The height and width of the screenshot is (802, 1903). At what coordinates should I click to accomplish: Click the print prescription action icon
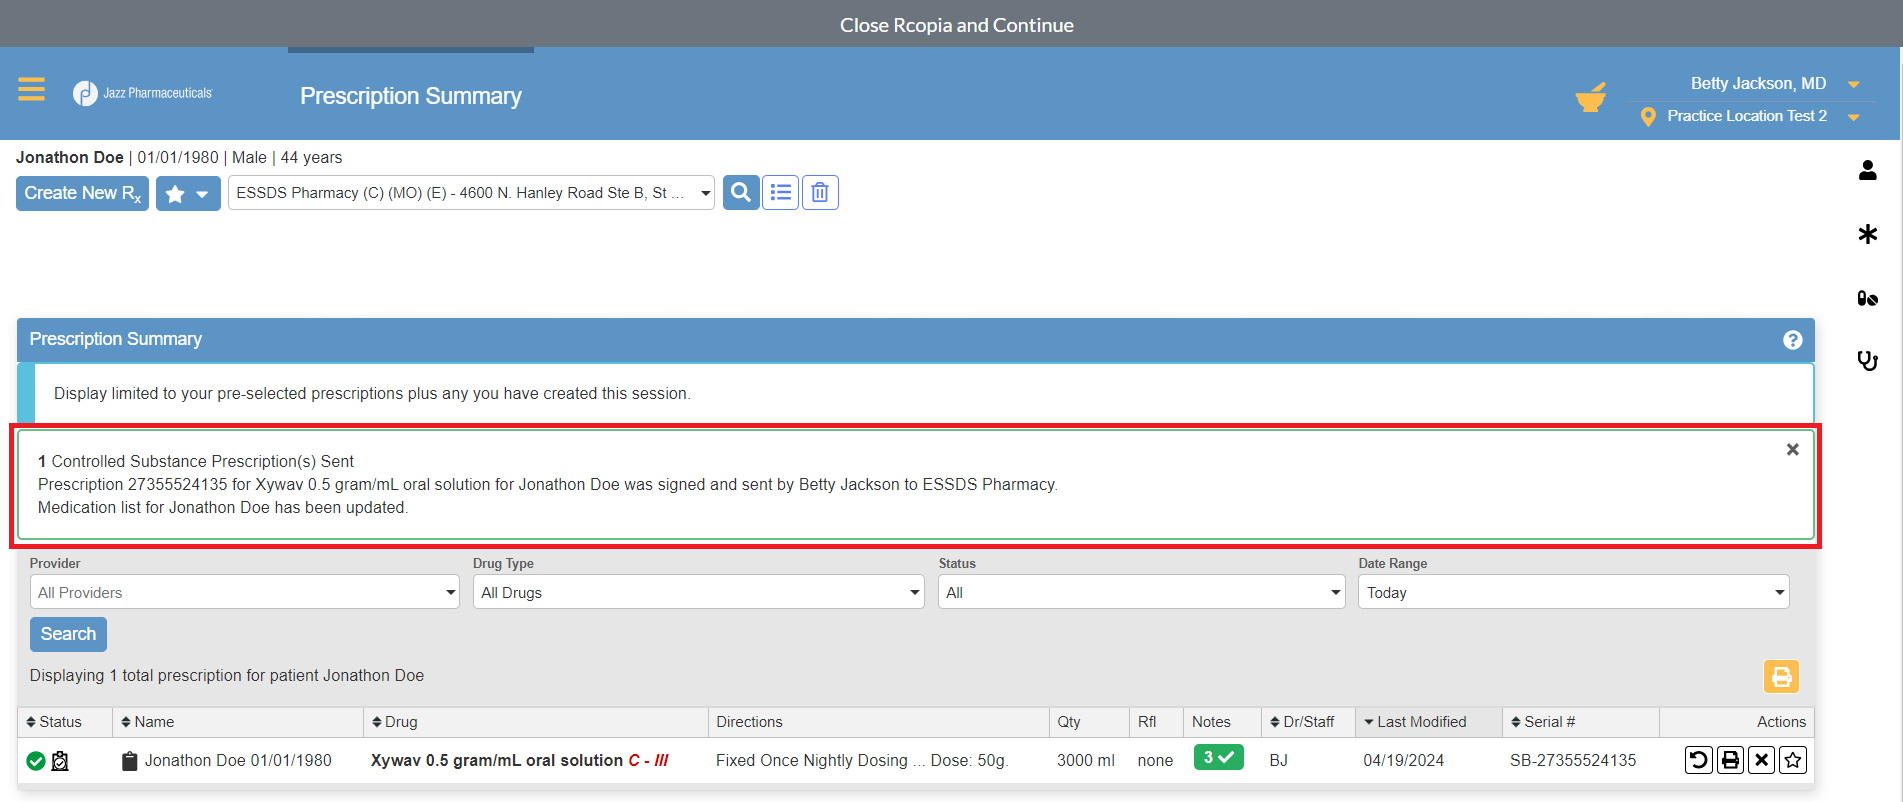coord(1730,760)
